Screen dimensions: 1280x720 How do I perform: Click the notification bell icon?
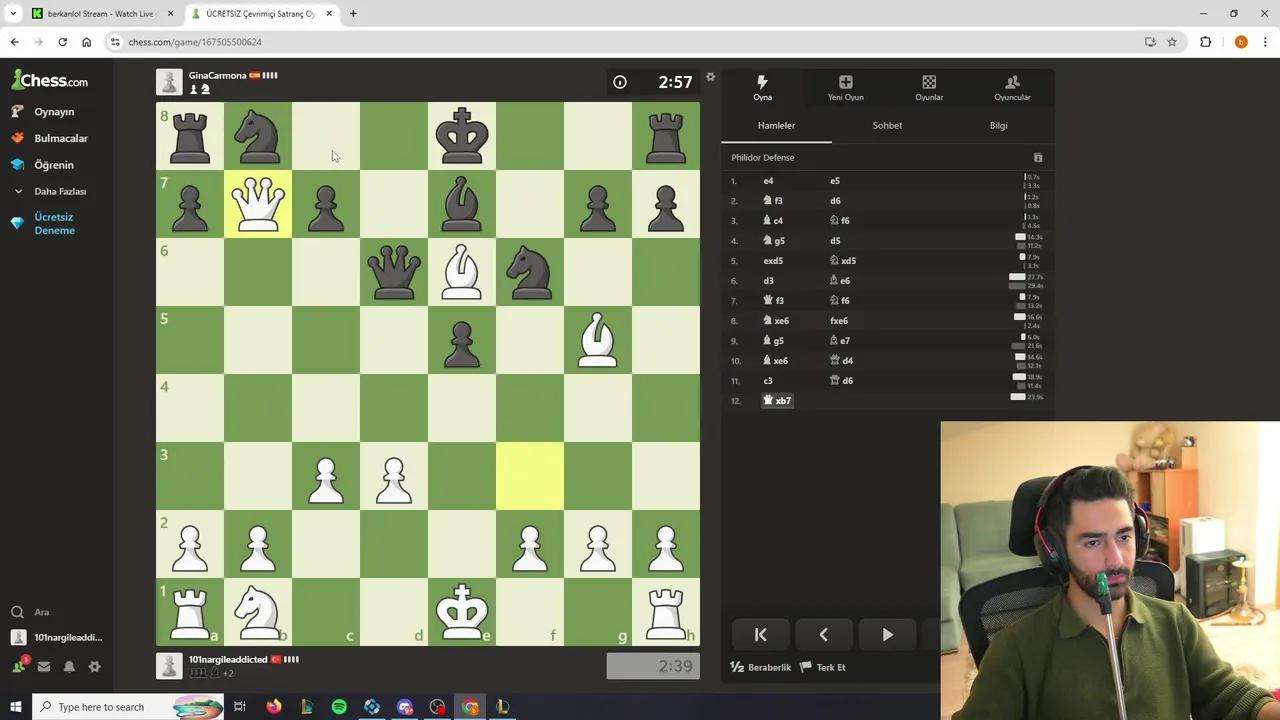point(68,666)
